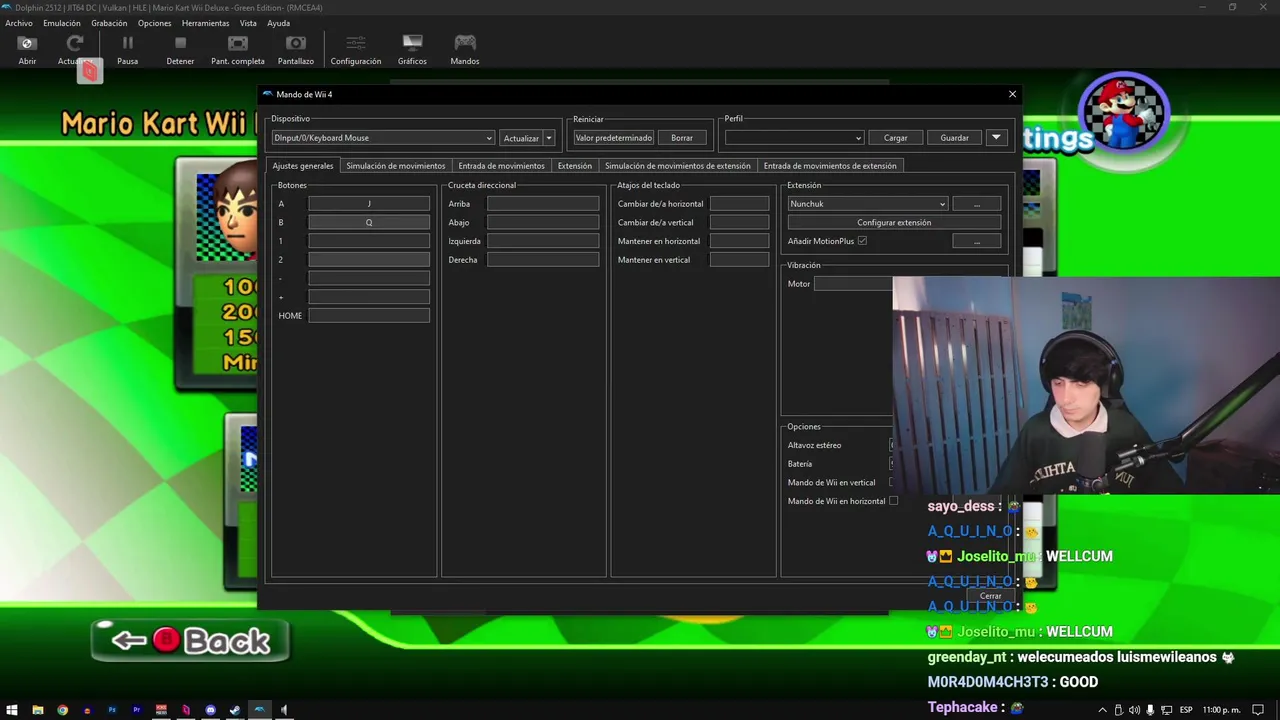This screenshot has height=720, width=1280.
Task: Launch Chrome from the taskbar
Action: (62, 710)
